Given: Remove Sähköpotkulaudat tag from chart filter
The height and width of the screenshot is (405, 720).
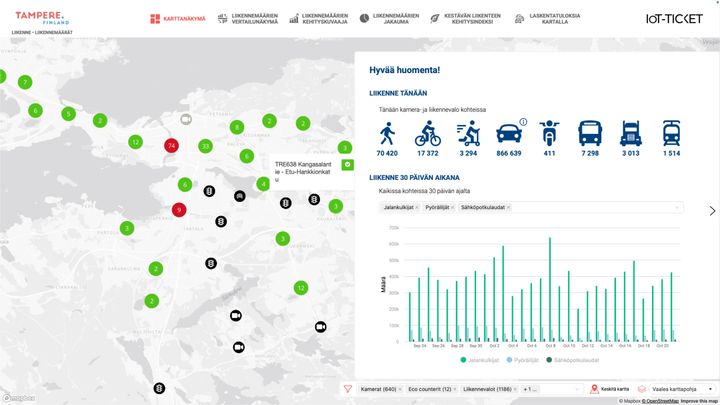Looking at the screenshot, I should (509, 208).
